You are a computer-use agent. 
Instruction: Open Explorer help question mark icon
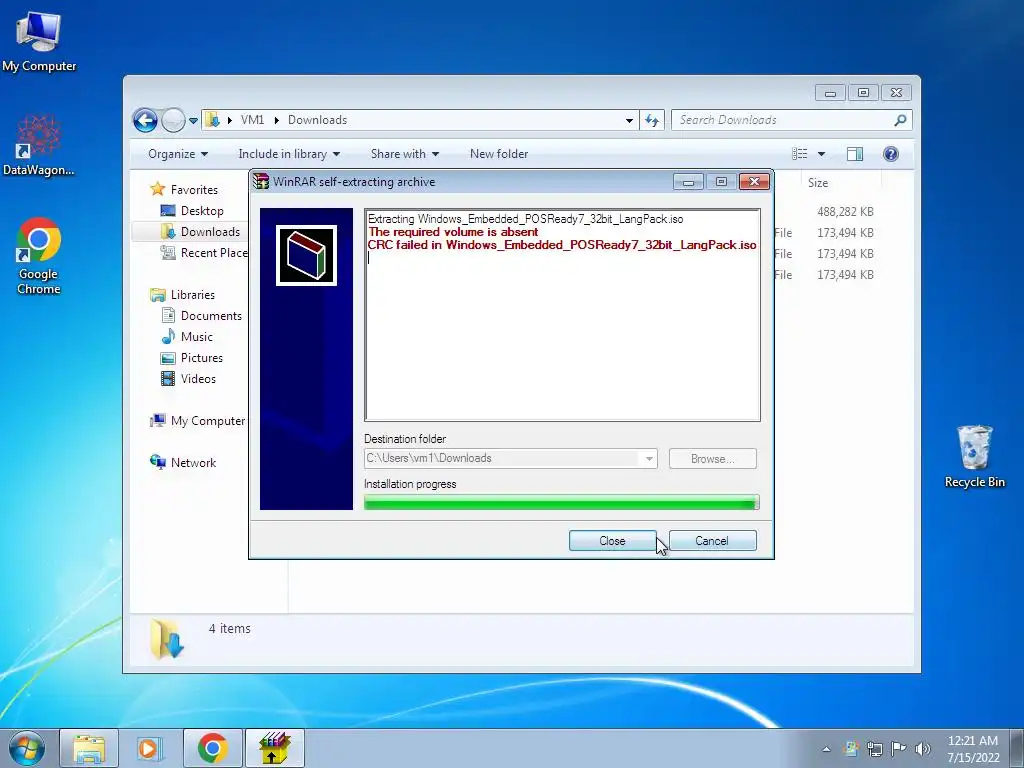pyautogui.click(x=891, y=154)
